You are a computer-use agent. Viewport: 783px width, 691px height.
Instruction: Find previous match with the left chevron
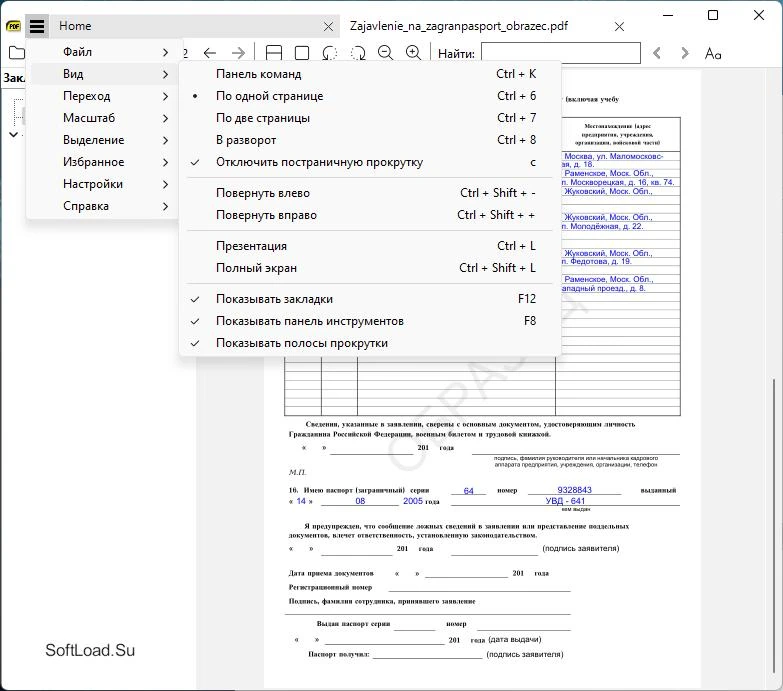(x=657, y=53)
